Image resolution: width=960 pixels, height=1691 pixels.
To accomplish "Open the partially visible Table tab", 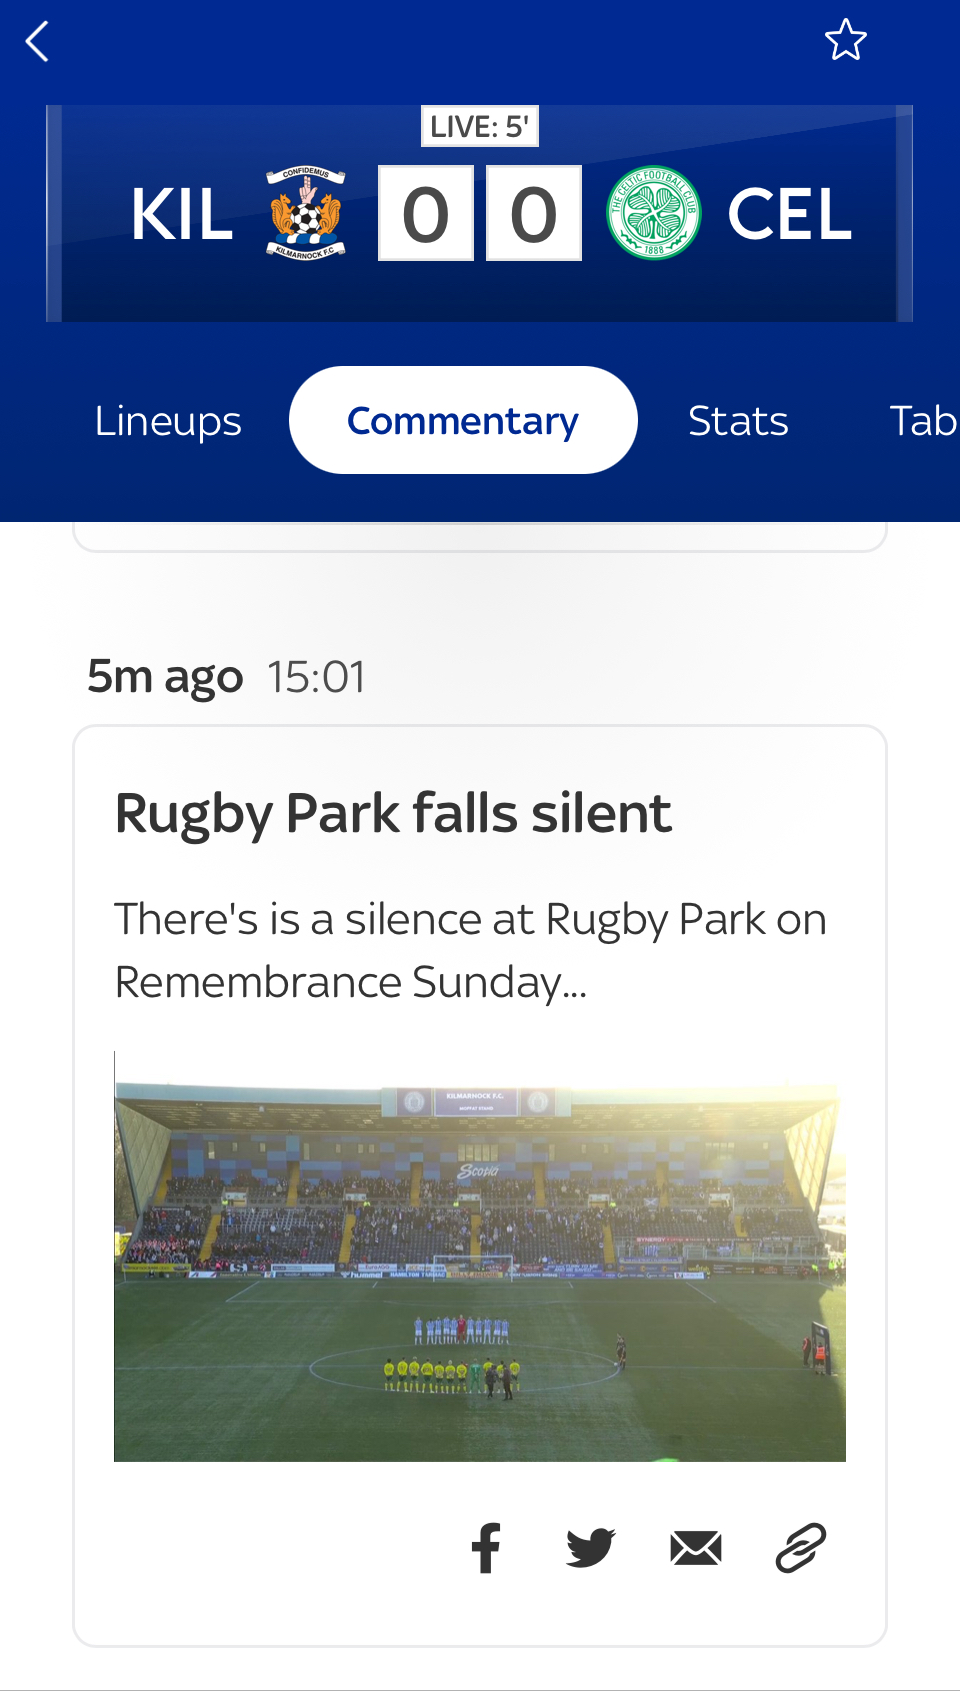I will tap(922, 421).
